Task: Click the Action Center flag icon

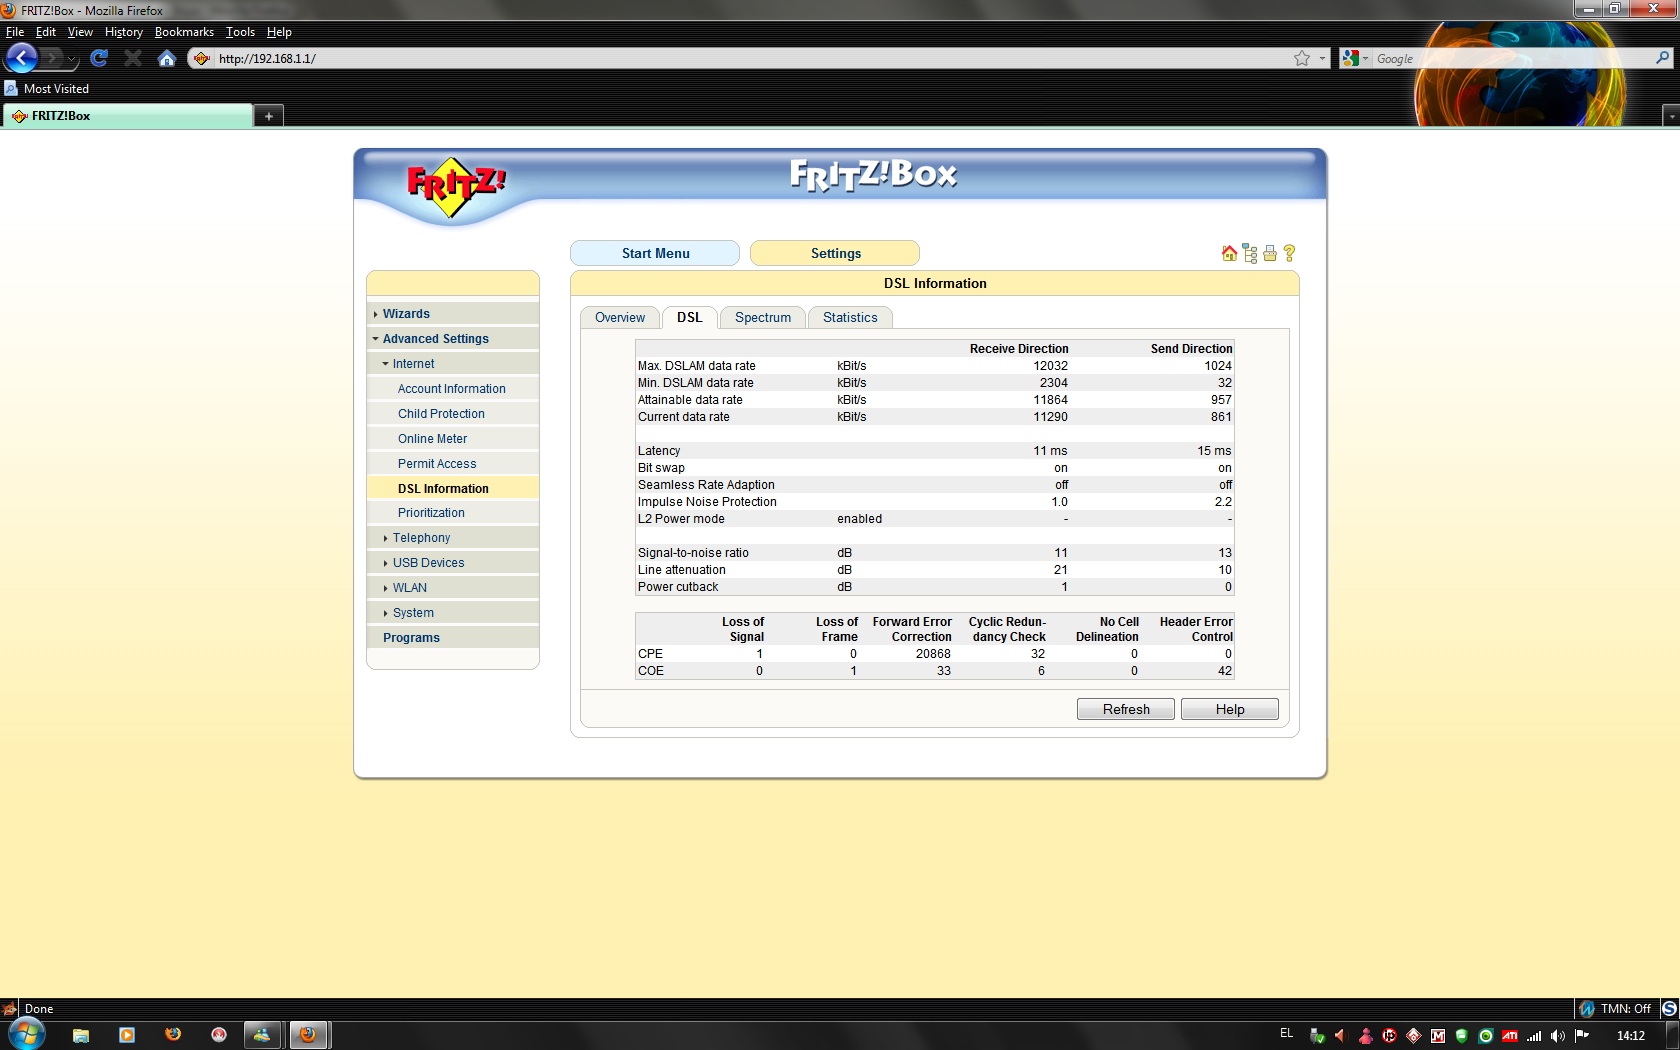Action: (x=1581, y=1035)
